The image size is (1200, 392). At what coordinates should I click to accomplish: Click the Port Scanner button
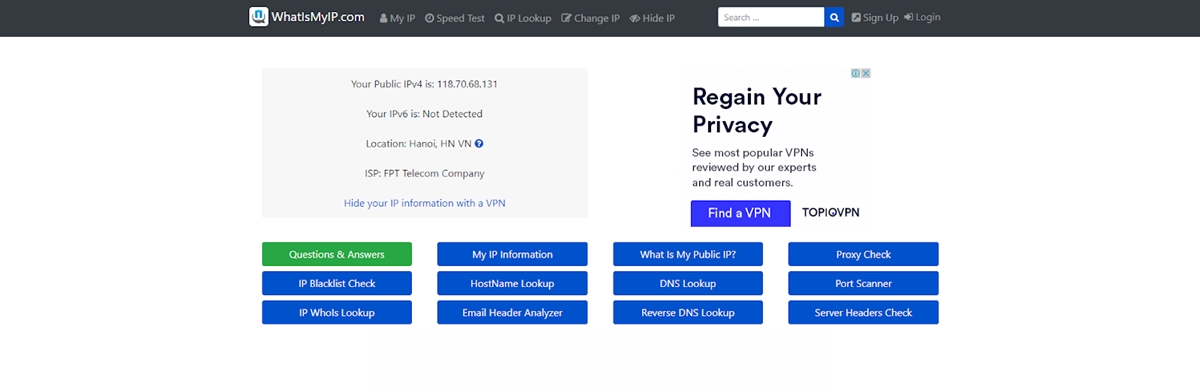pos(863,283)
